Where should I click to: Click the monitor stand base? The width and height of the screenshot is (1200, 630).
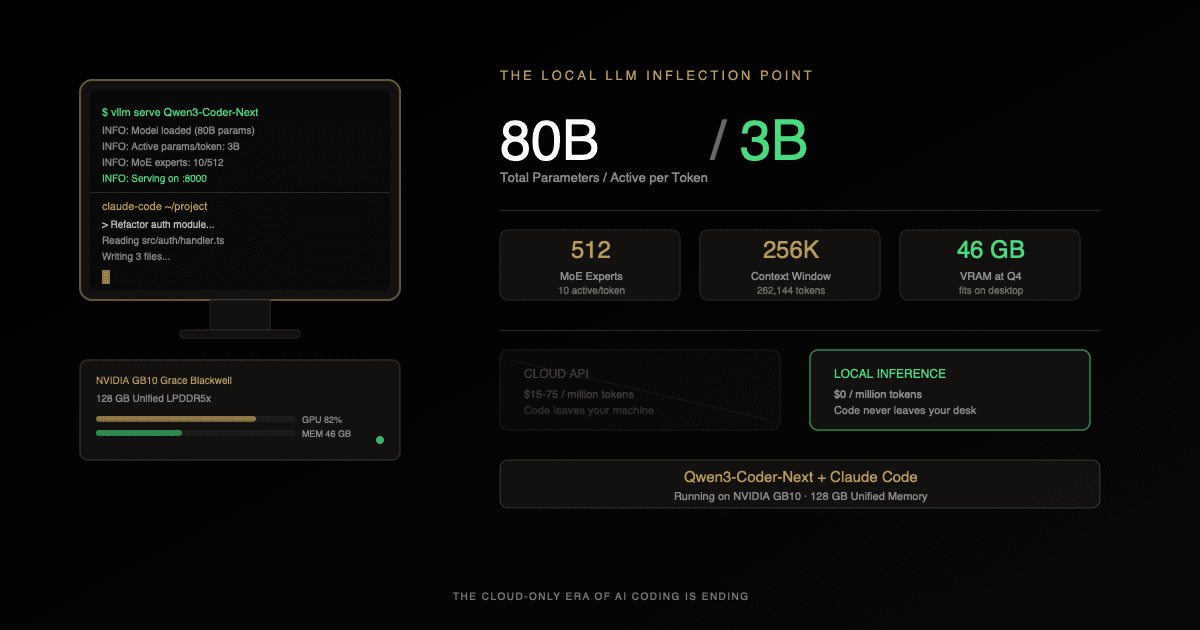(240, 333)
